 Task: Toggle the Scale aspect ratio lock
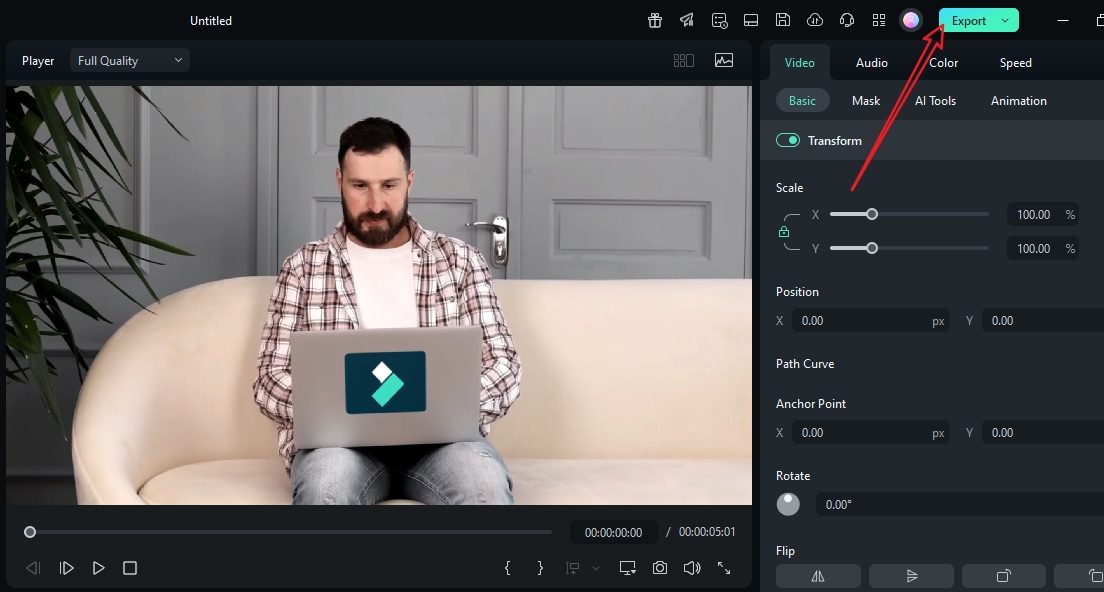tap(784, 232)
